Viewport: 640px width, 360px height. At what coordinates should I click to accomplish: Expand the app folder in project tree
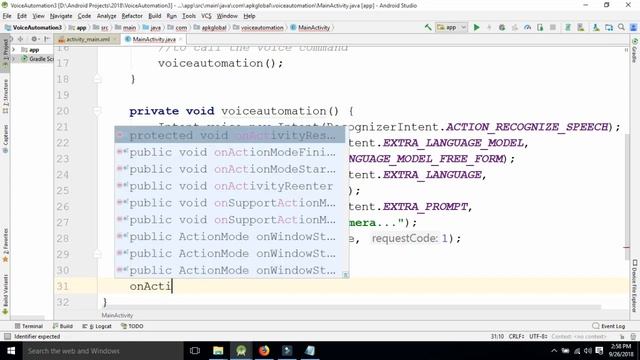[x=14, y=50]
